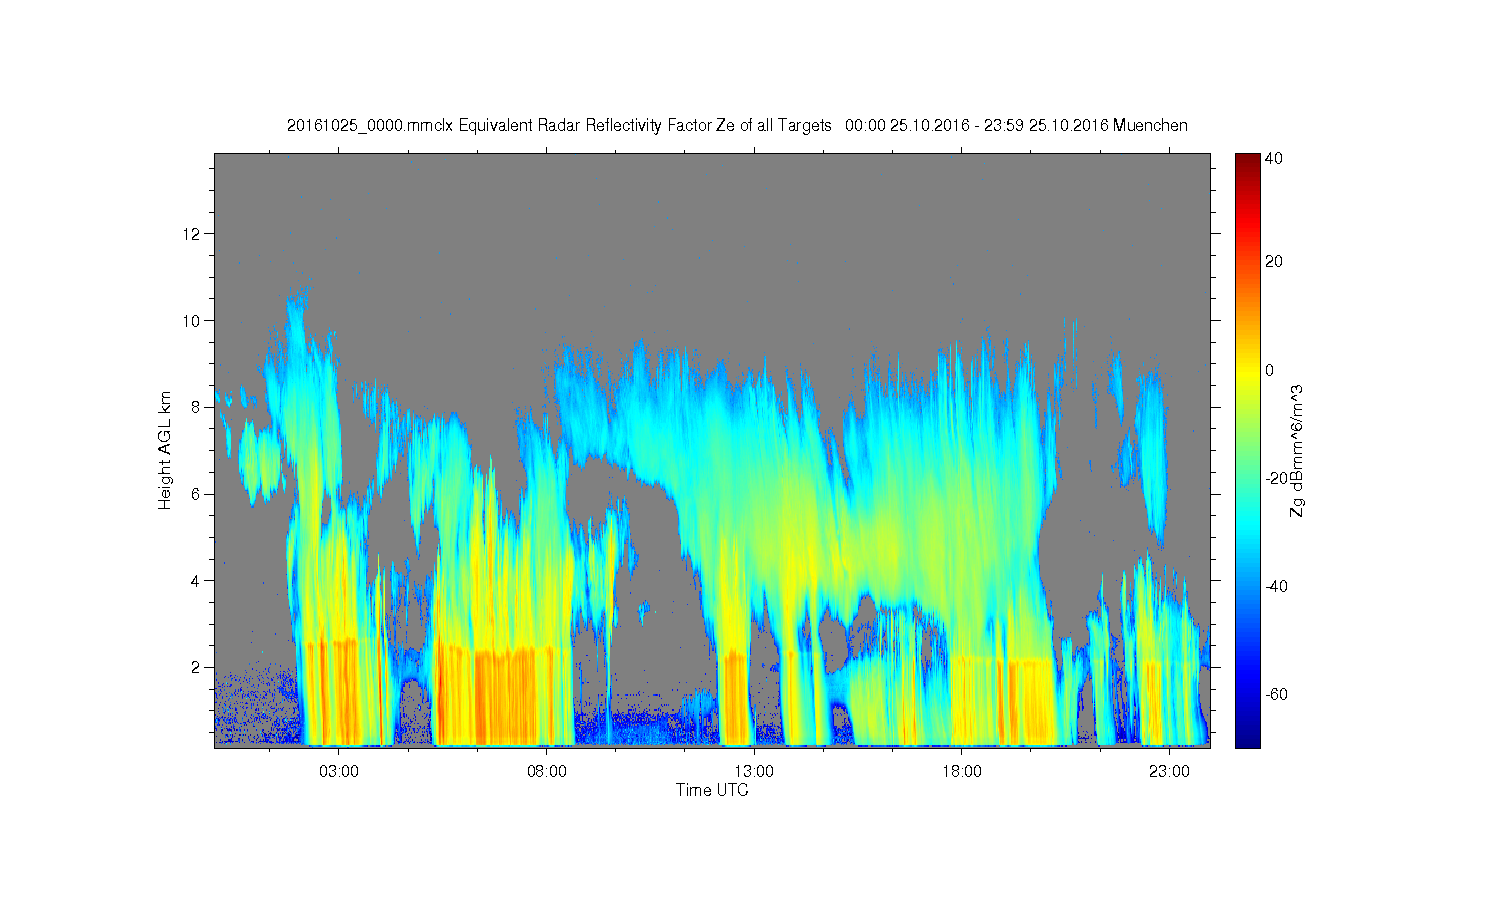Click the colorbar label '20'
The height and width of the screenshot is (900, 1500).
point(1274,262)
